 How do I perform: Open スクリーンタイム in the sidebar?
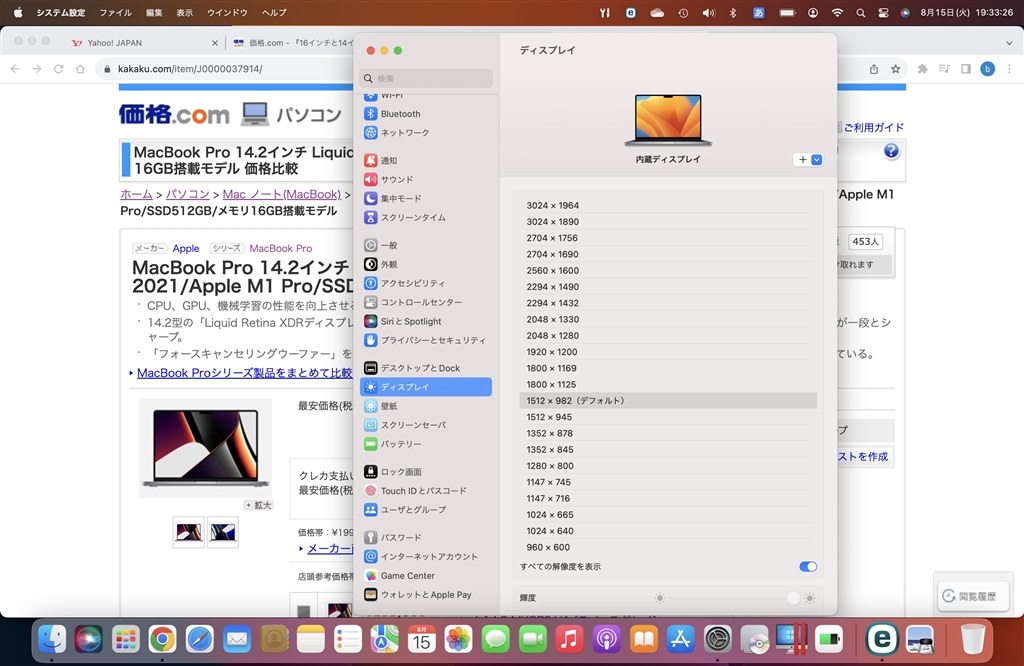click(x=426, y=217)
